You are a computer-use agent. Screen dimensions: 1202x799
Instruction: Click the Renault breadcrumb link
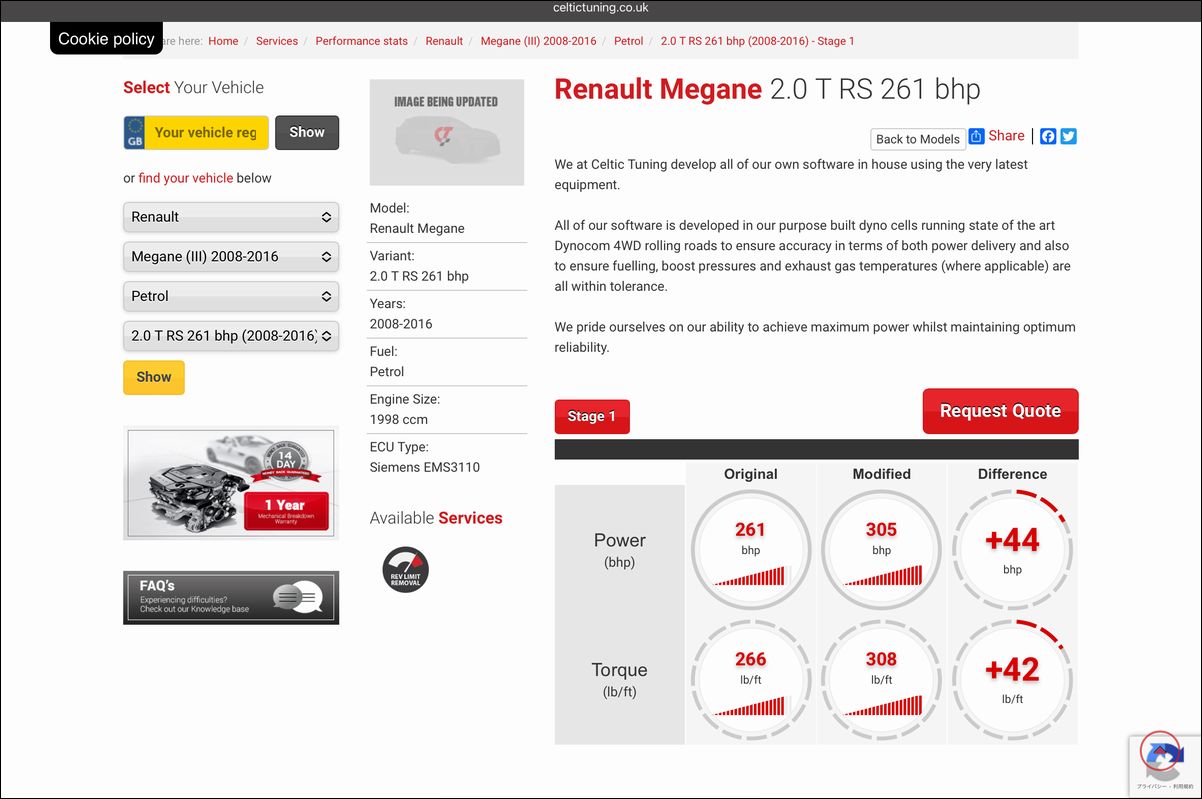[444, 41]
